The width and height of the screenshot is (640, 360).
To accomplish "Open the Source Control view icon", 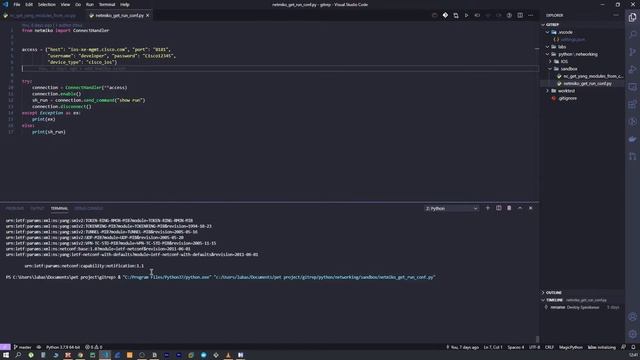I will click(x=632, y=52).
